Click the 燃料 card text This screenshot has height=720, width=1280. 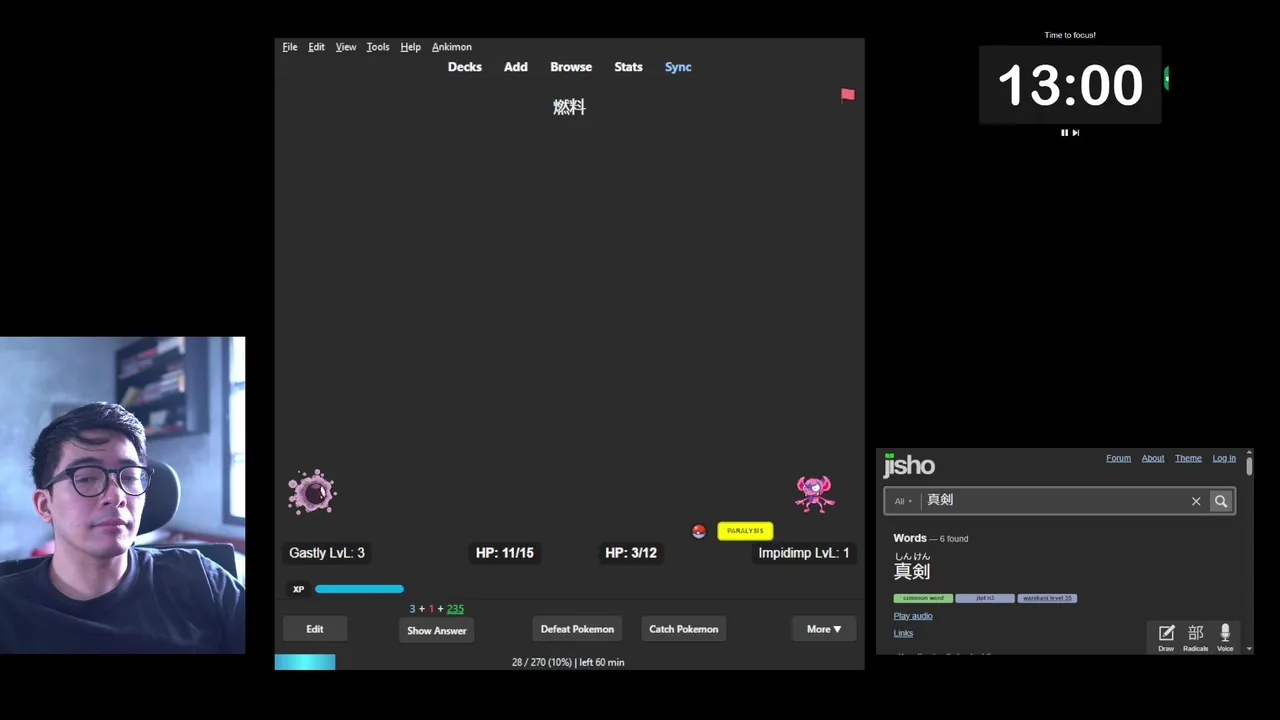(x=569, y=107)
